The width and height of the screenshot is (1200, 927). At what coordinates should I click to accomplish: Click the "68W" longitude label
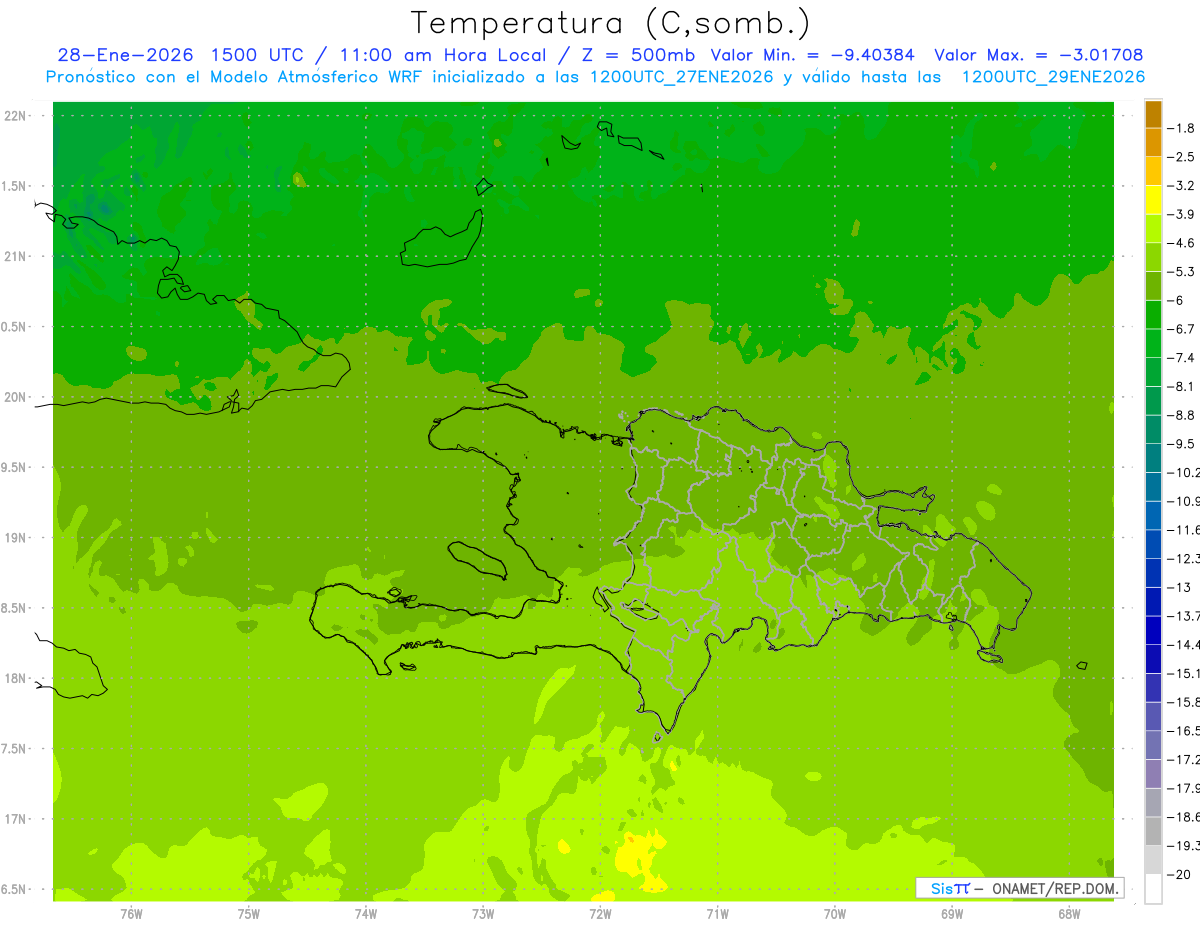[1069, 913]
